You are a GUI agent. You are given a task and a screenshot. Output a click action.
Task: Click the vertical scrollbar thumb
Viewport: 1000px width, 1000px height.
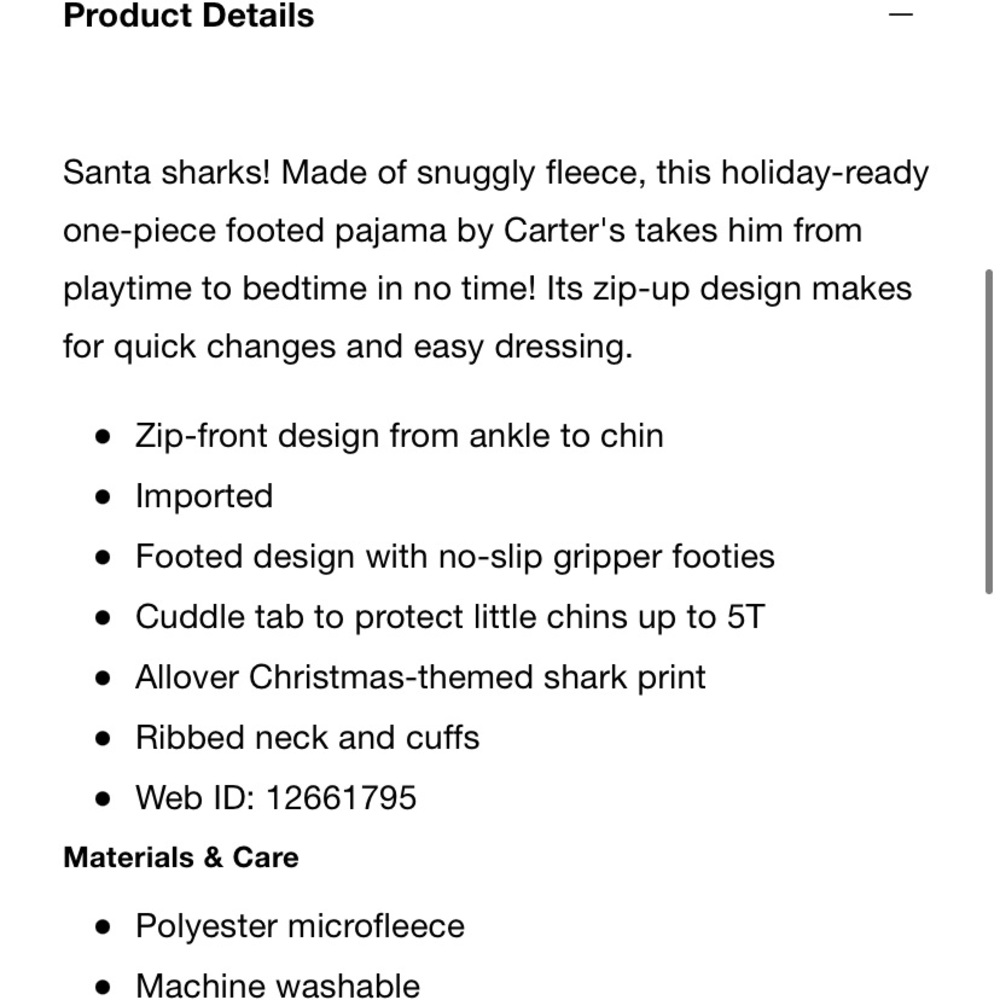989,432
